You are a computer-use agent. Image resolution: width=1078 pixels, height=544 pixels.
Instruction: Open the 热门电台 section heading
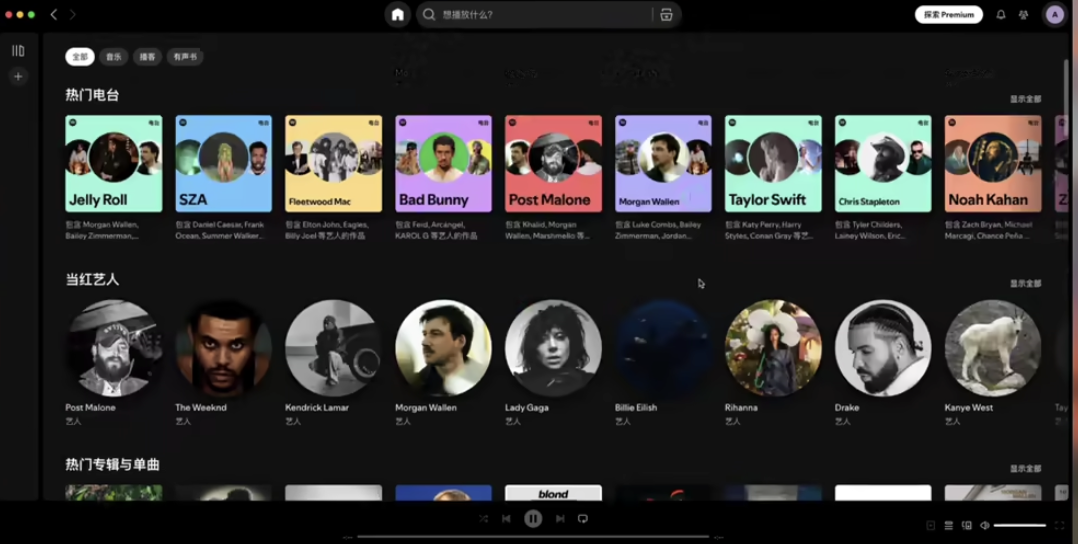[92, 95]
